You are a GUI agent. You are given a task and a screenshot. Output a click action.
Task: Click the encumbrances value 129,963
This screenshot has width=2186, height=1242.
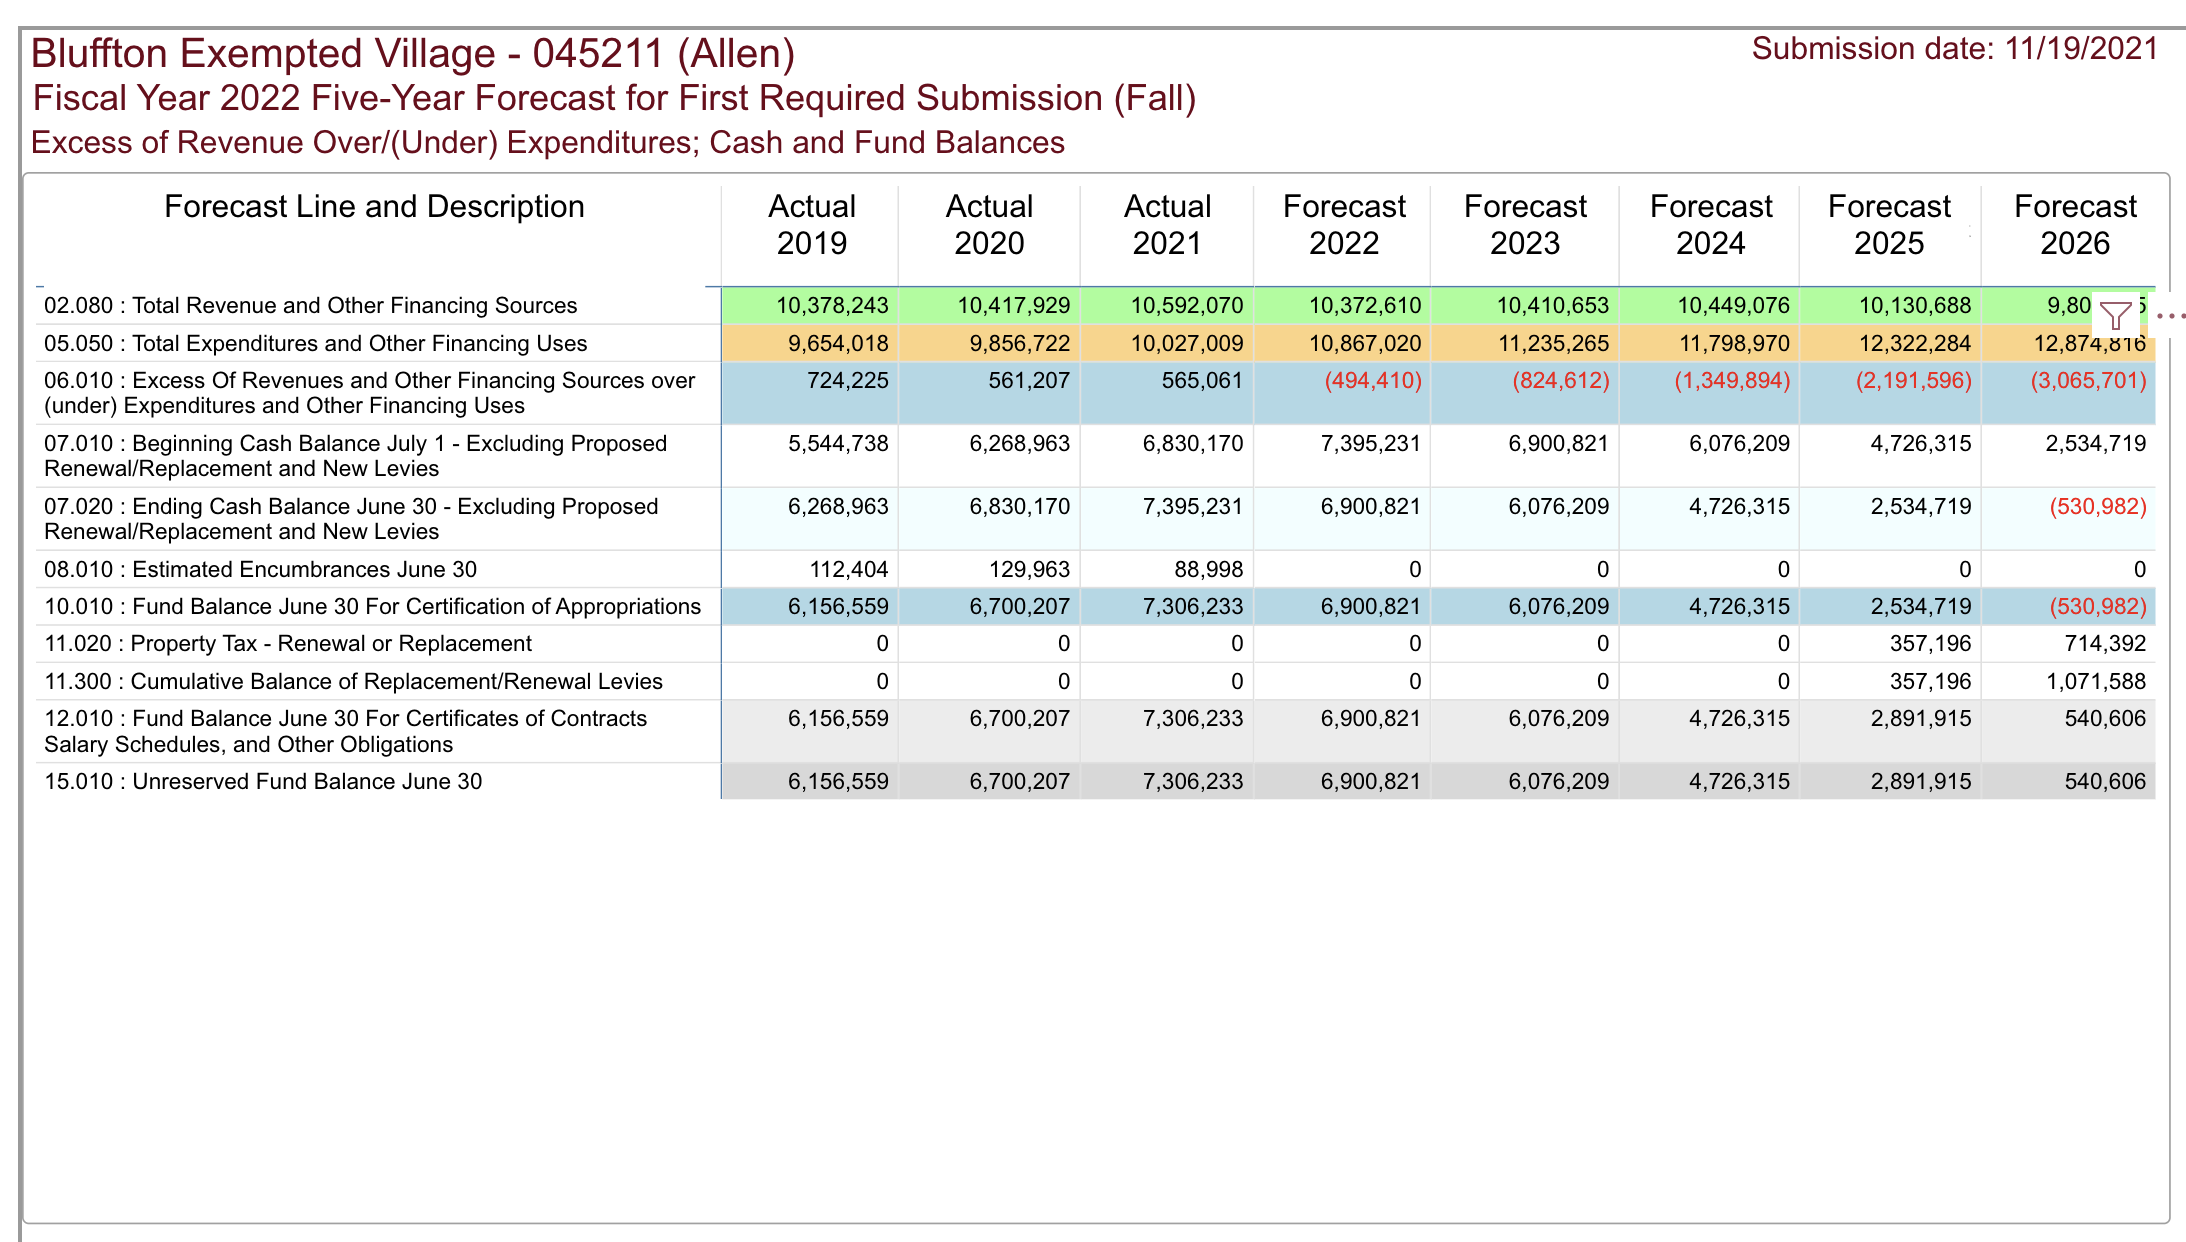point(1030,569)
